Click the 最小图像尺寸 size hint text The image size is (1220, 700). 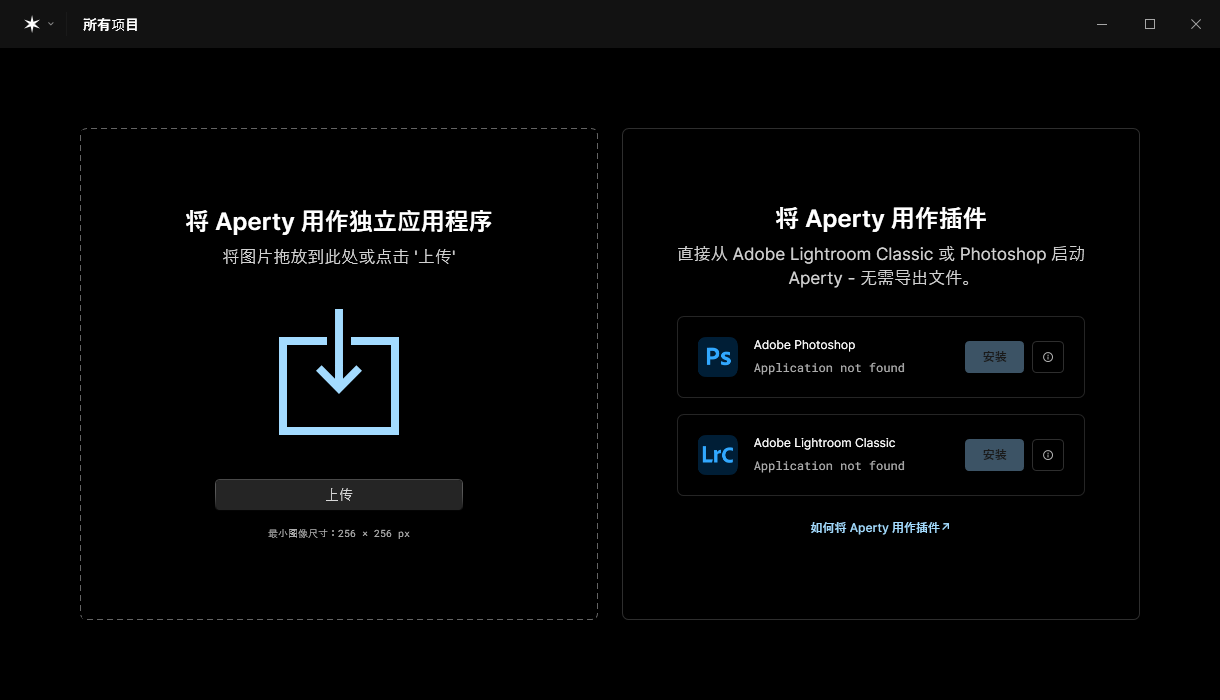(339, 533)
